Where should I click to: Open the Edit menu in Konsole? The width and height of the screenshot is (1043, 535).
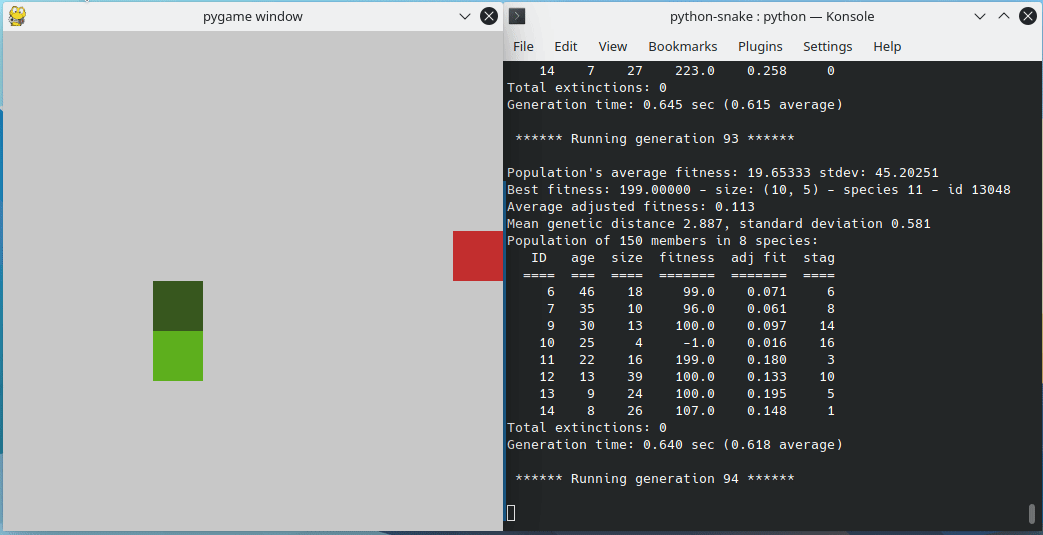pyautogui.click(x=565, y=47)
